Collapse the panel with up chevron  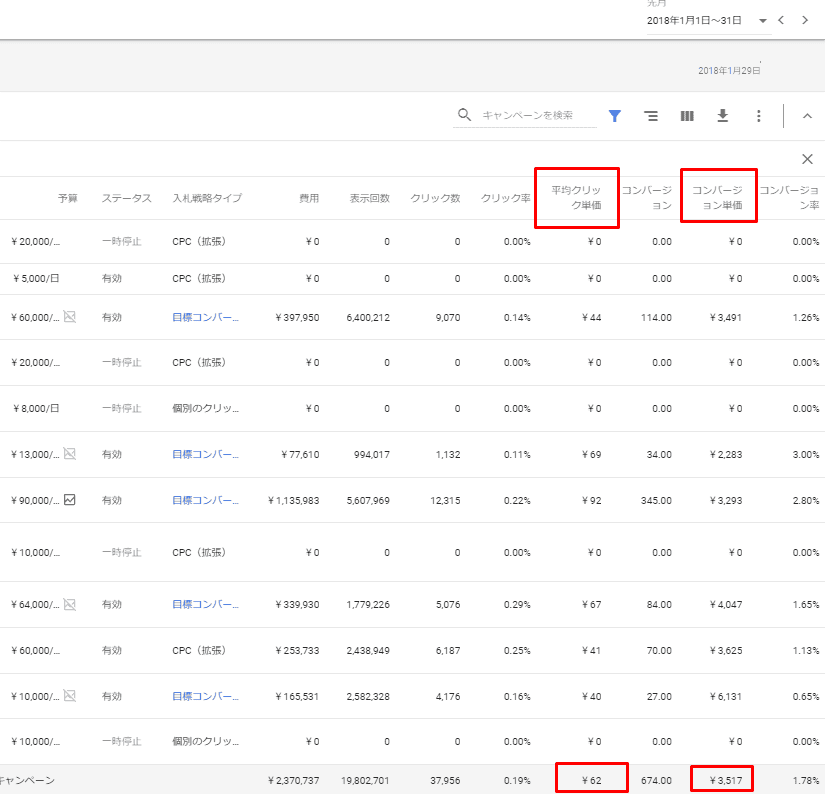click(x=807, y=116)
